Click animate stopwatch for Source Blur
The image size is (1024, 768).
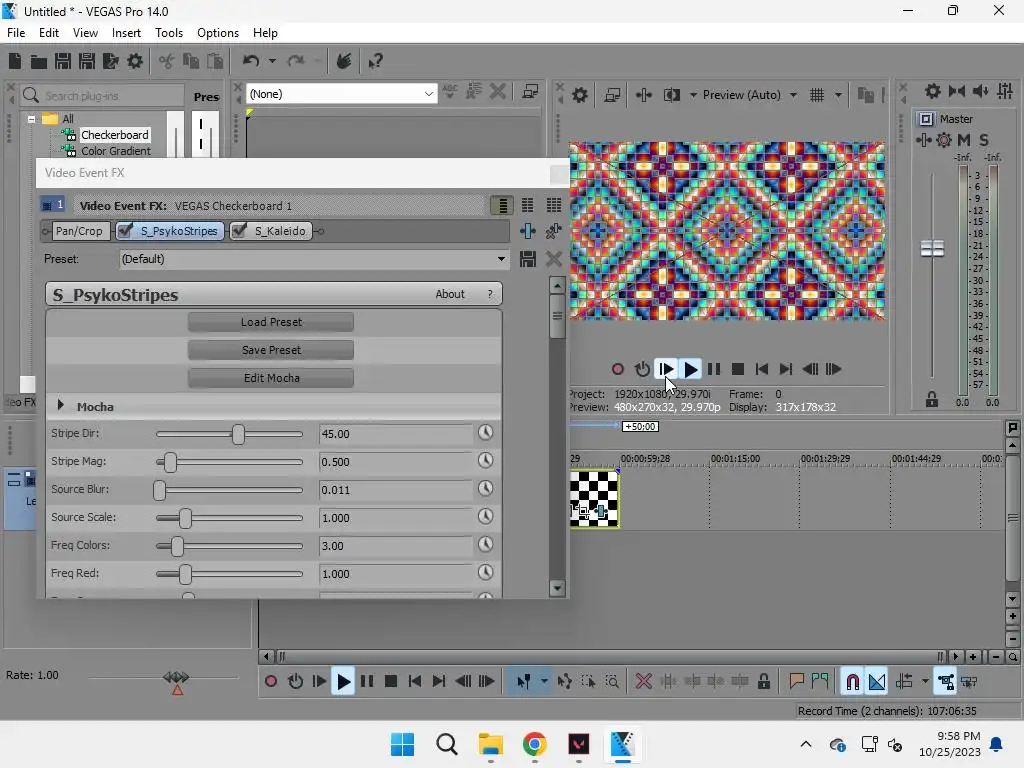485,489
